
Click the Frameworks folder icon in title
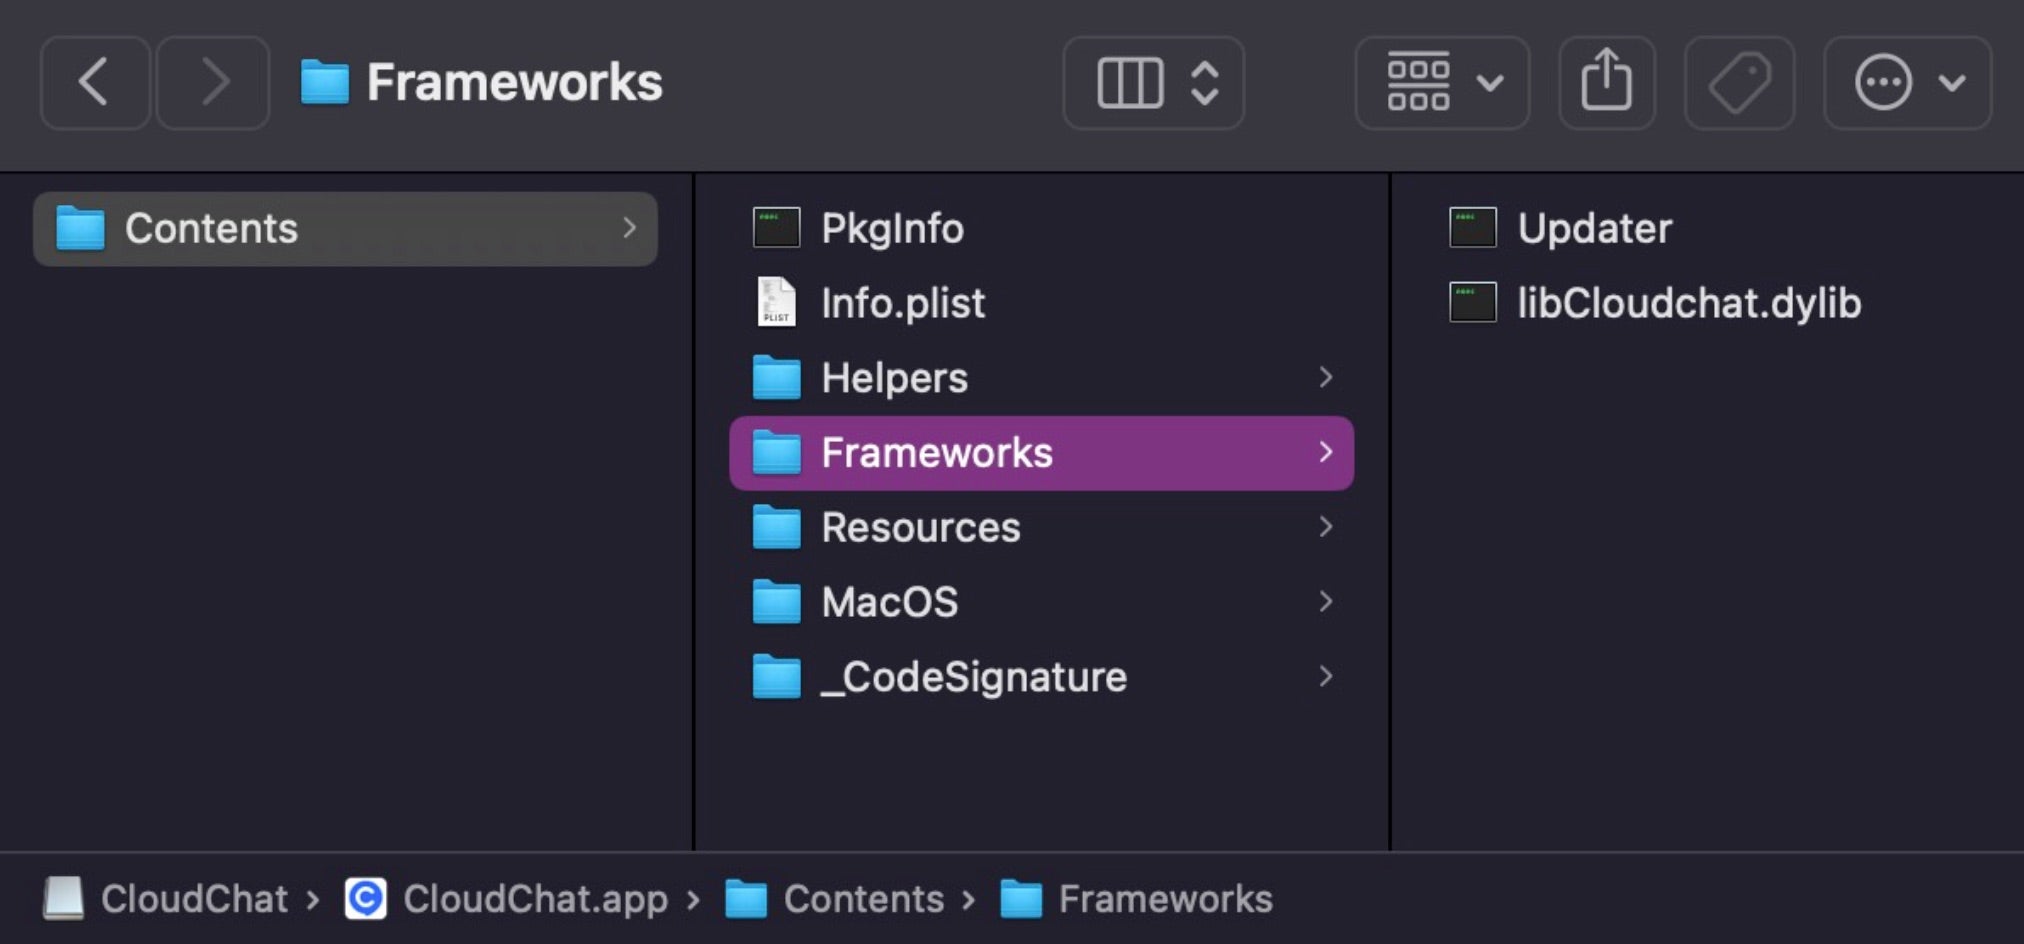[x=324, y=82]
